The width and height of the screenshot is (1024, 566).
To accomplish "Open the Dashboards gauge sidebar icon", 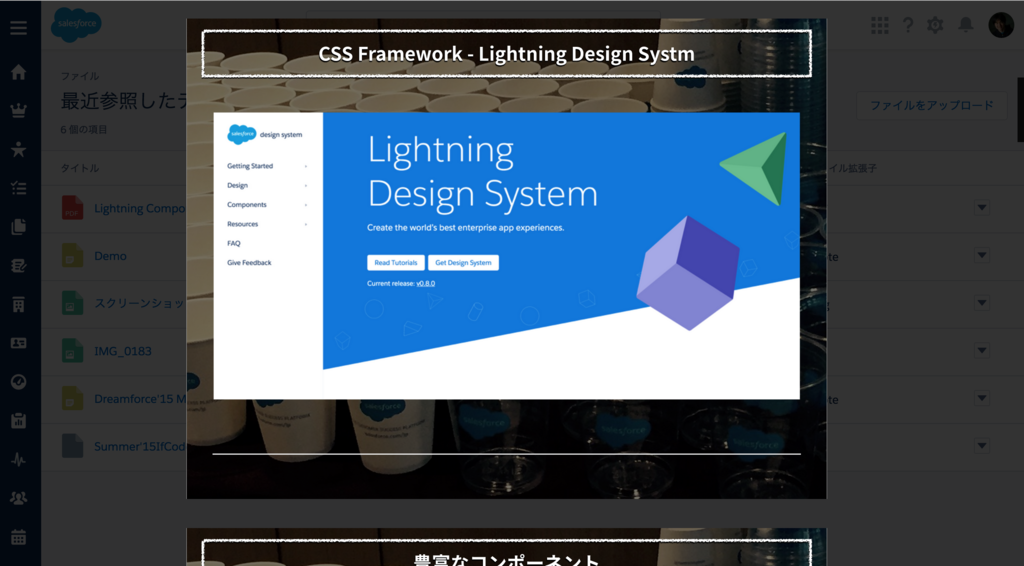I will pos(18,382).
